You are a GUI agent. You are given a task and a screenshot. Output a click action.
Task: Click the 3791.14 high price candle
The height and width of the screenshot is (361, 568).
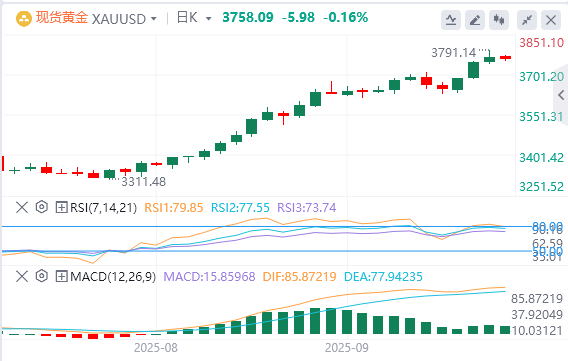coord(489,57)
